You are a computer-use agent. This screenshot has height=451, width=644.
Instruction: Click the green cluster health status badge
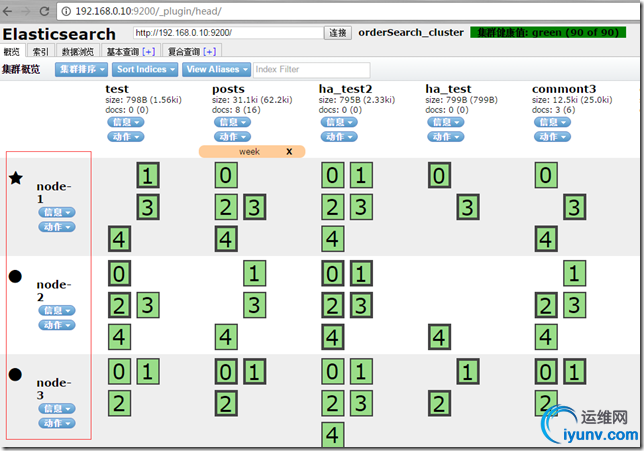548,32
